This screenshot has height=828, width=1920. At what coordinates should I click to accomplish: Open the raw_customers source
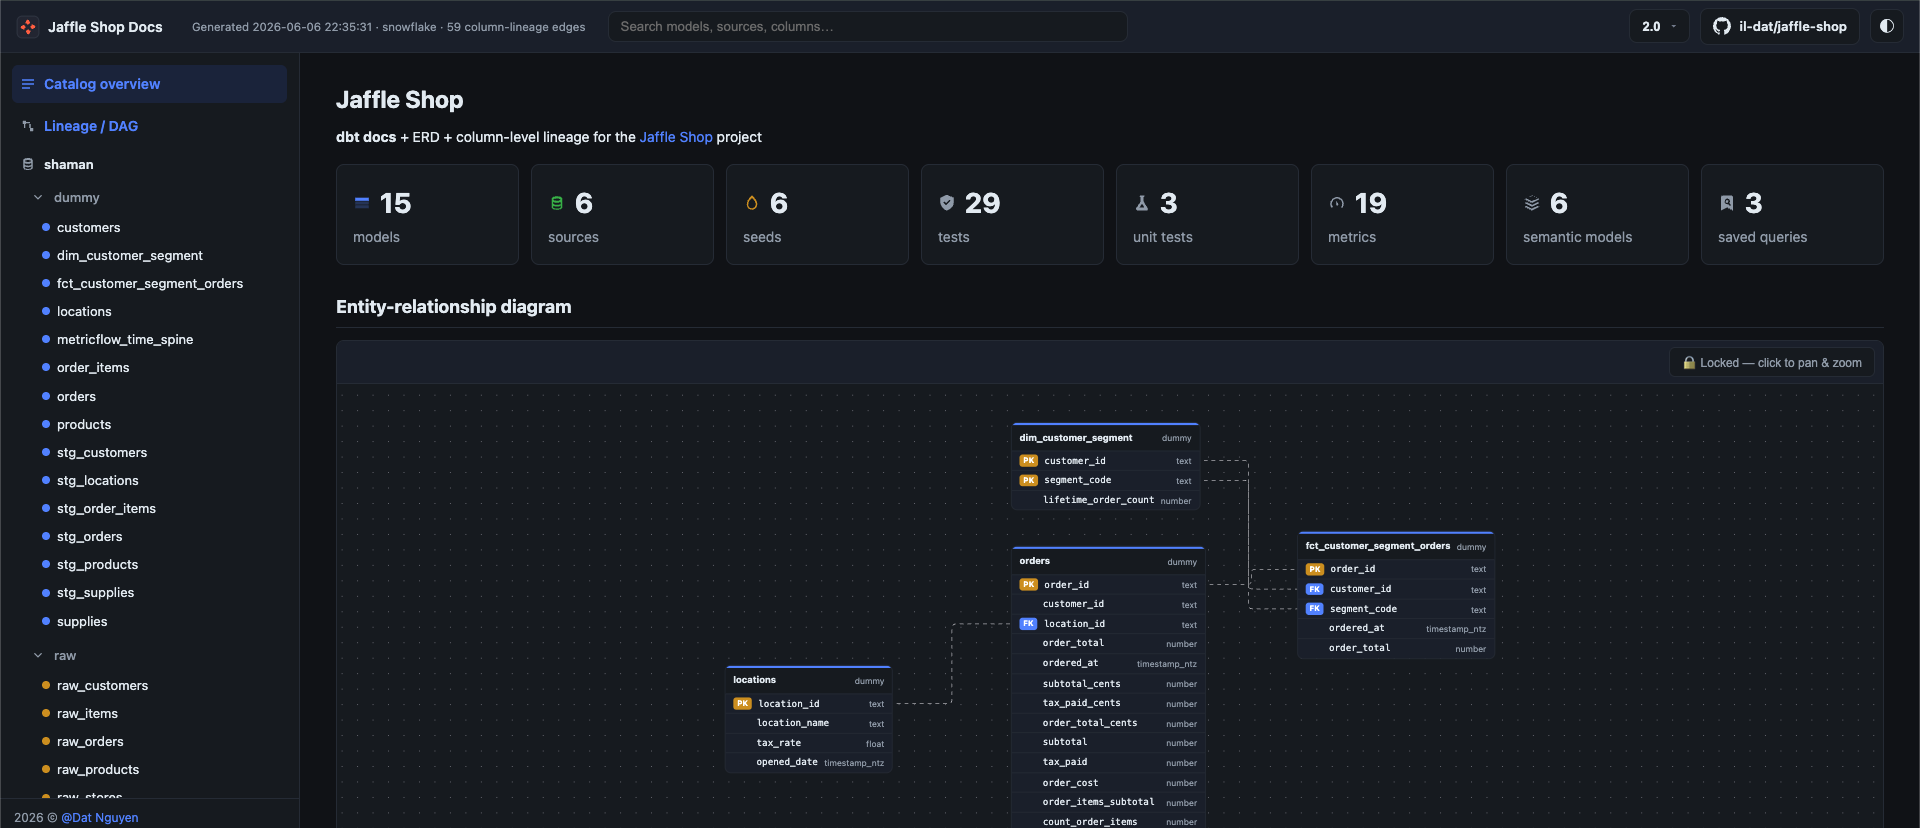click(x=102, y=686)
